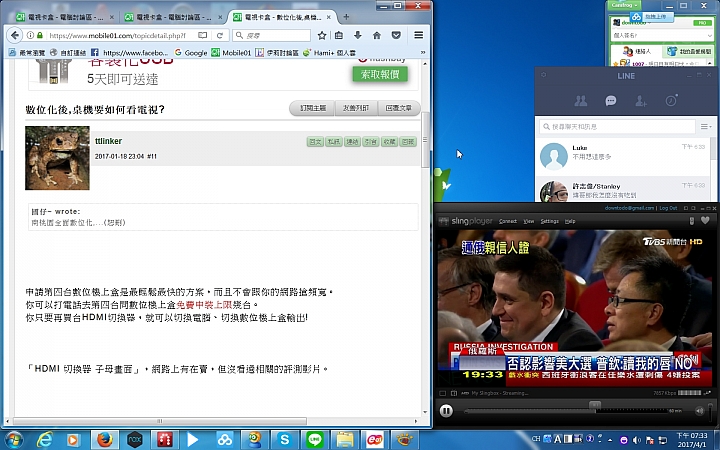Click SlingPlayer favorites heart icon

705,221
